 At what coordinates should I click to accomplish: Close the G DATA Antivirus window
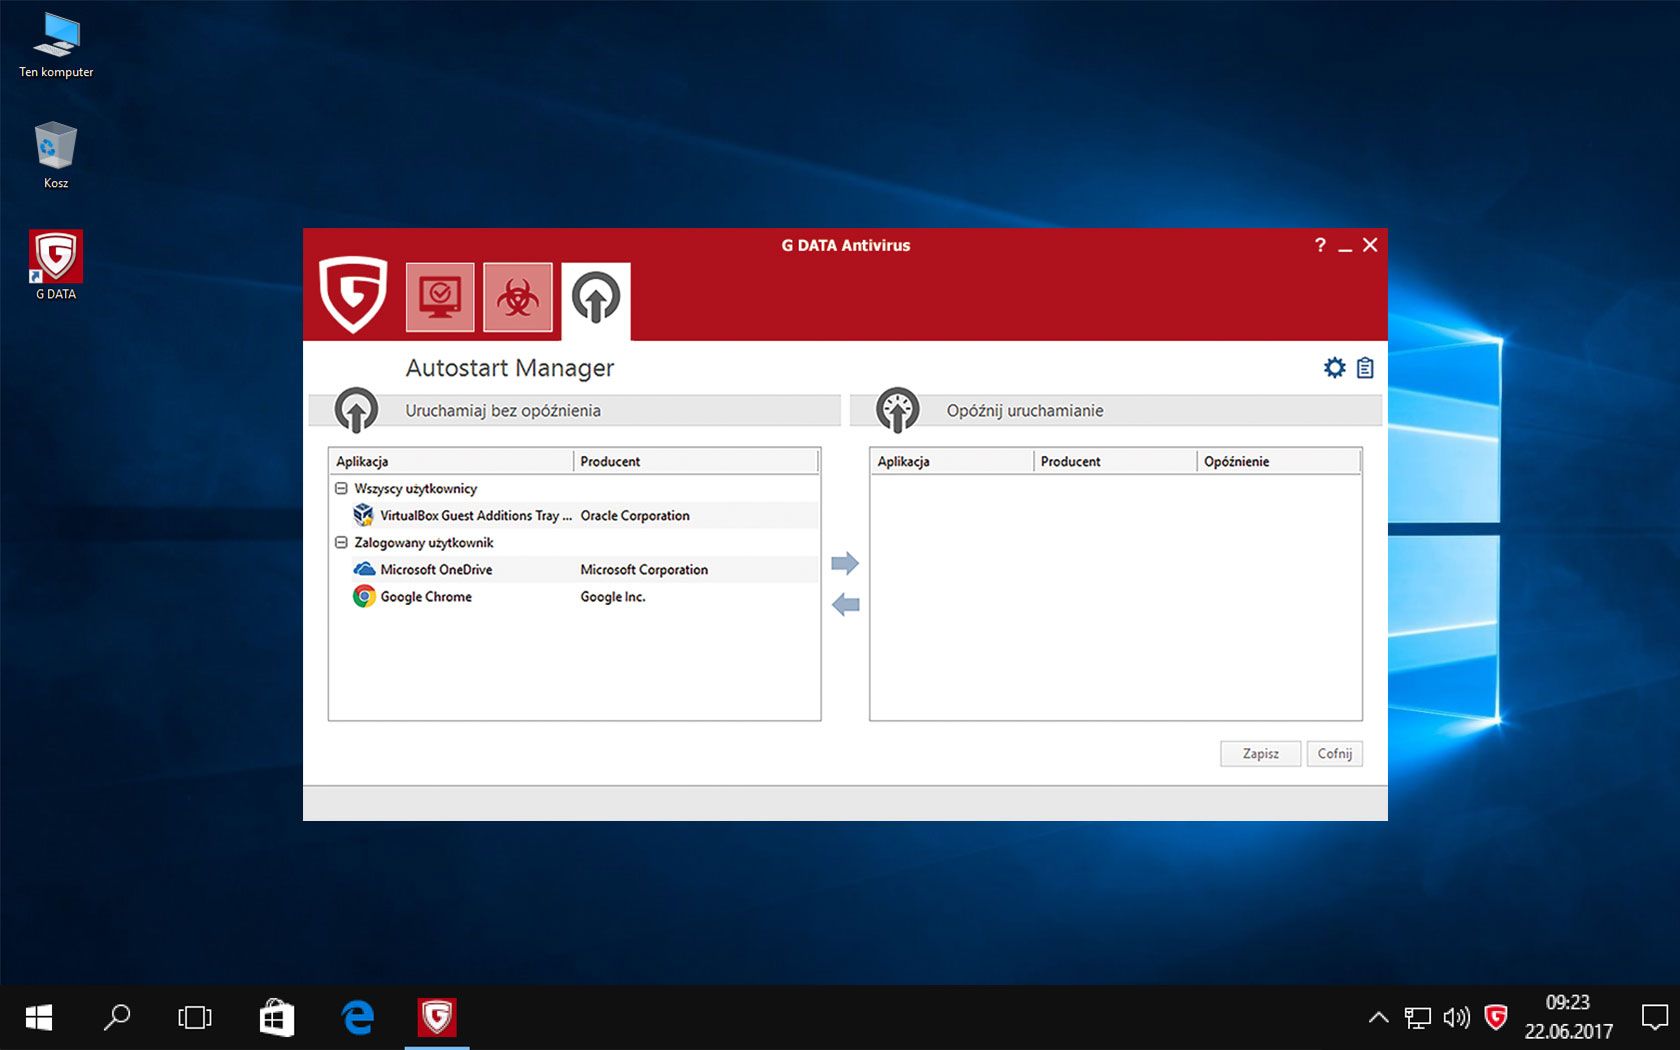1370,245
